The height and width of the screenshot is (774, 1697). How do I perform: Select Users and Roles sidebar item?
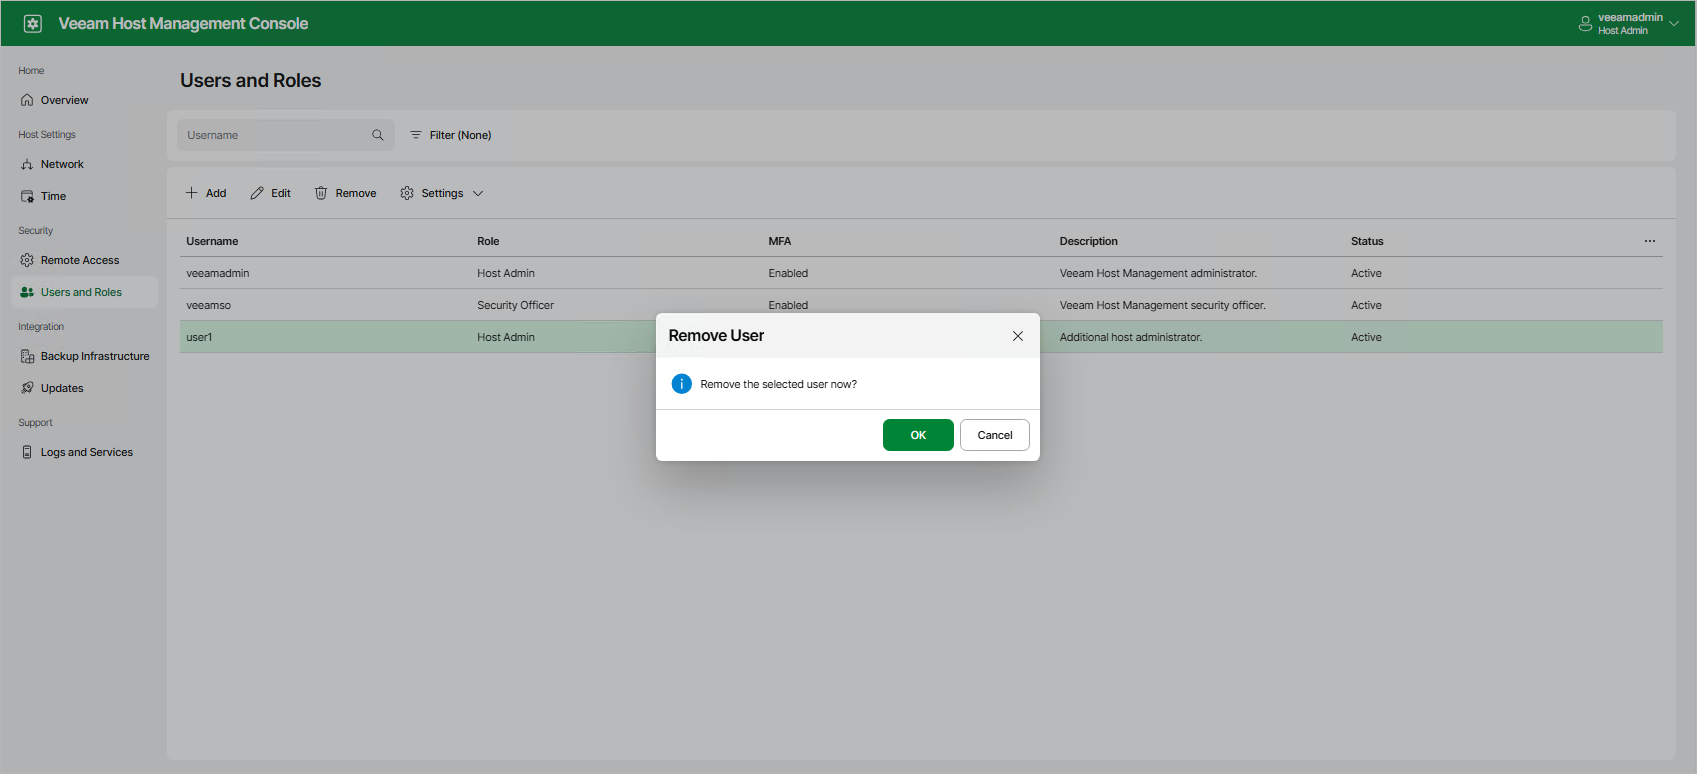tap(85, 292)
